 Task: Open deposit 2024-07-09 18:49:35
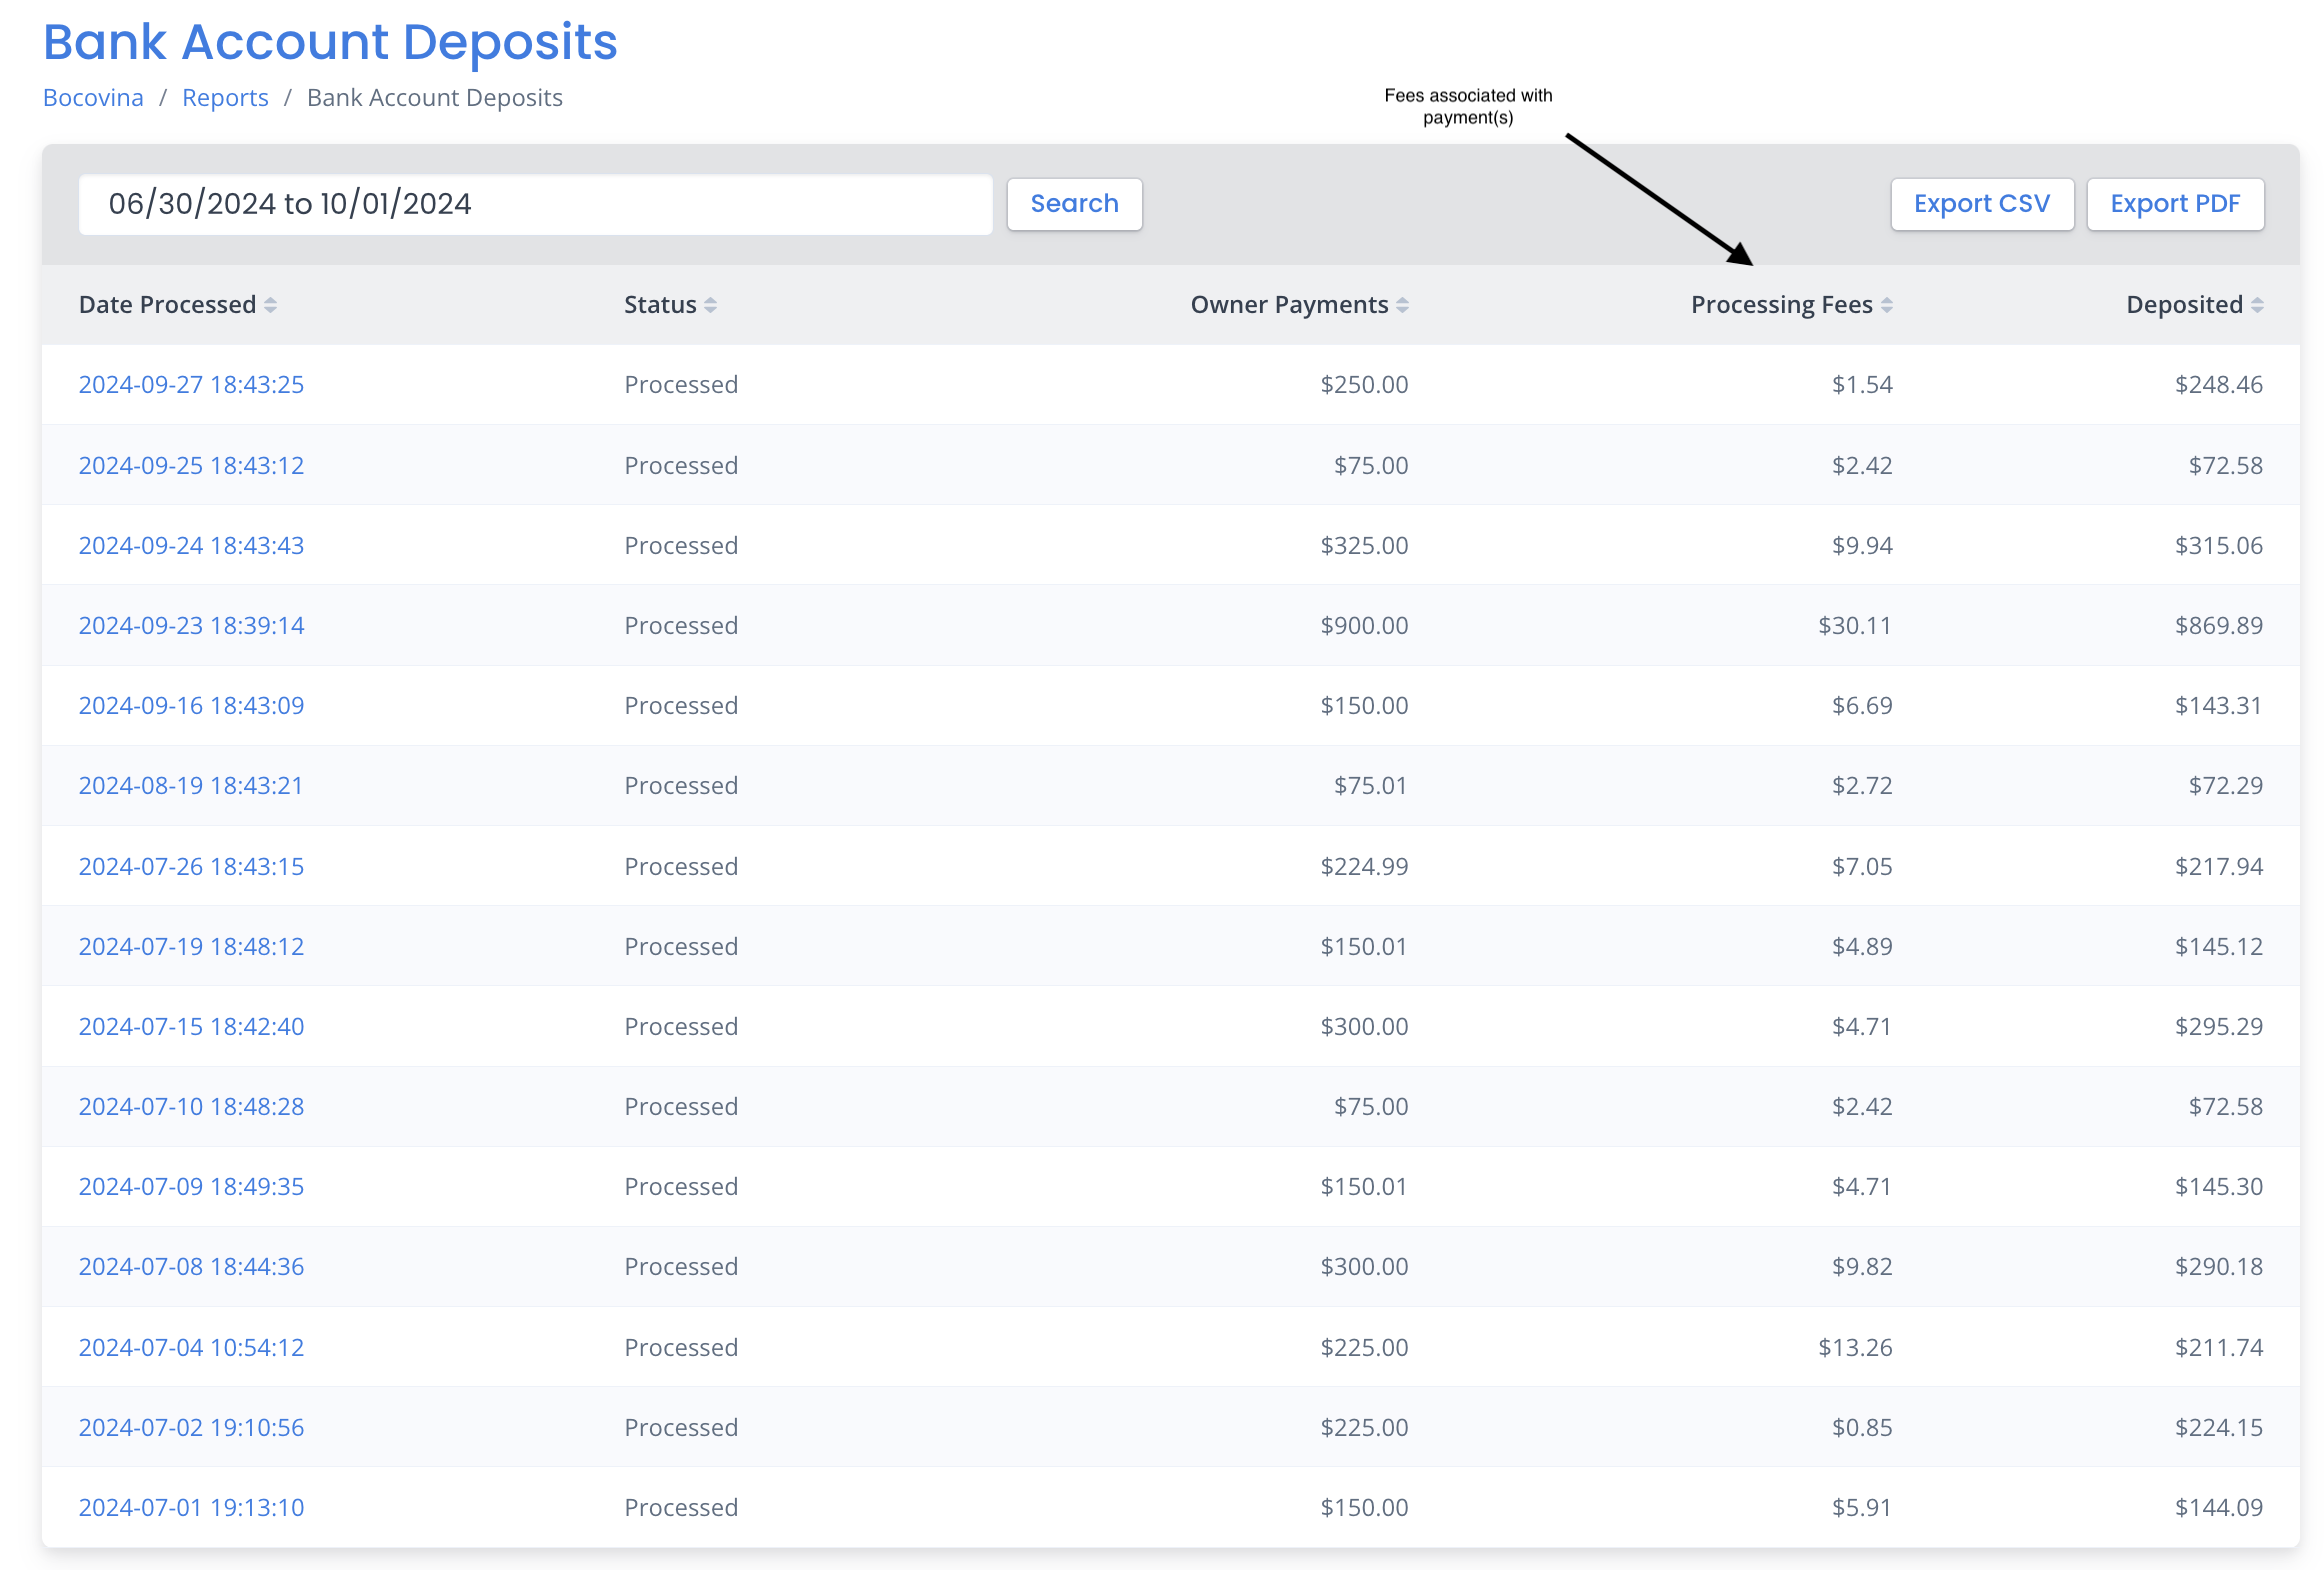(191, 1186)
